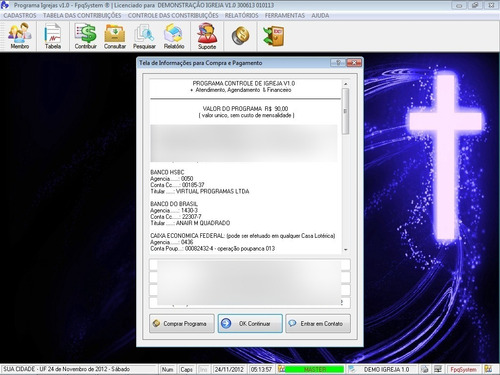Open the Suporte support icon
Image resolution: width=500 pixels, height=375 pixels.
coord(207,36)
